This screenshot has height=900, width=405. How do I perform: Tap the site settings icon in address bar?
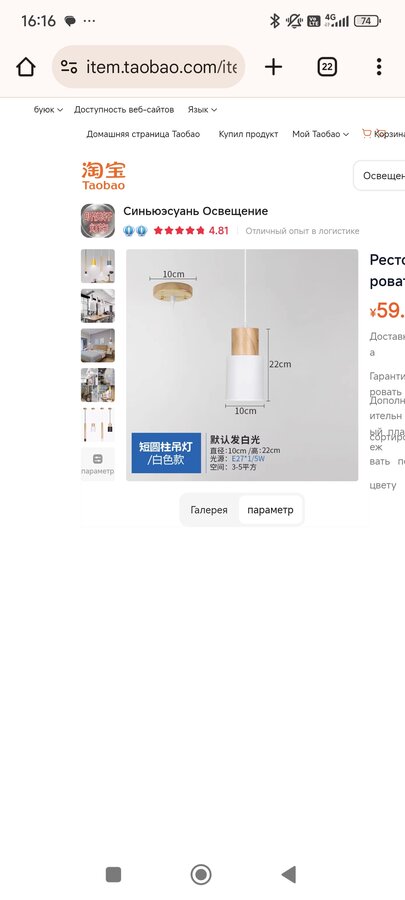(x=69, y=67)
